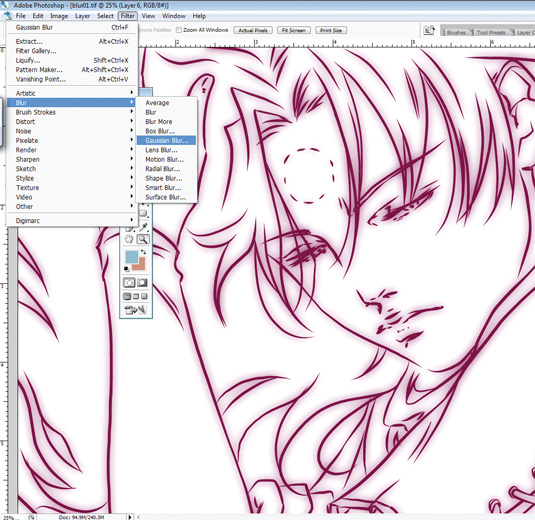Select the Hand tool in the toolbox

coord(129,239)
